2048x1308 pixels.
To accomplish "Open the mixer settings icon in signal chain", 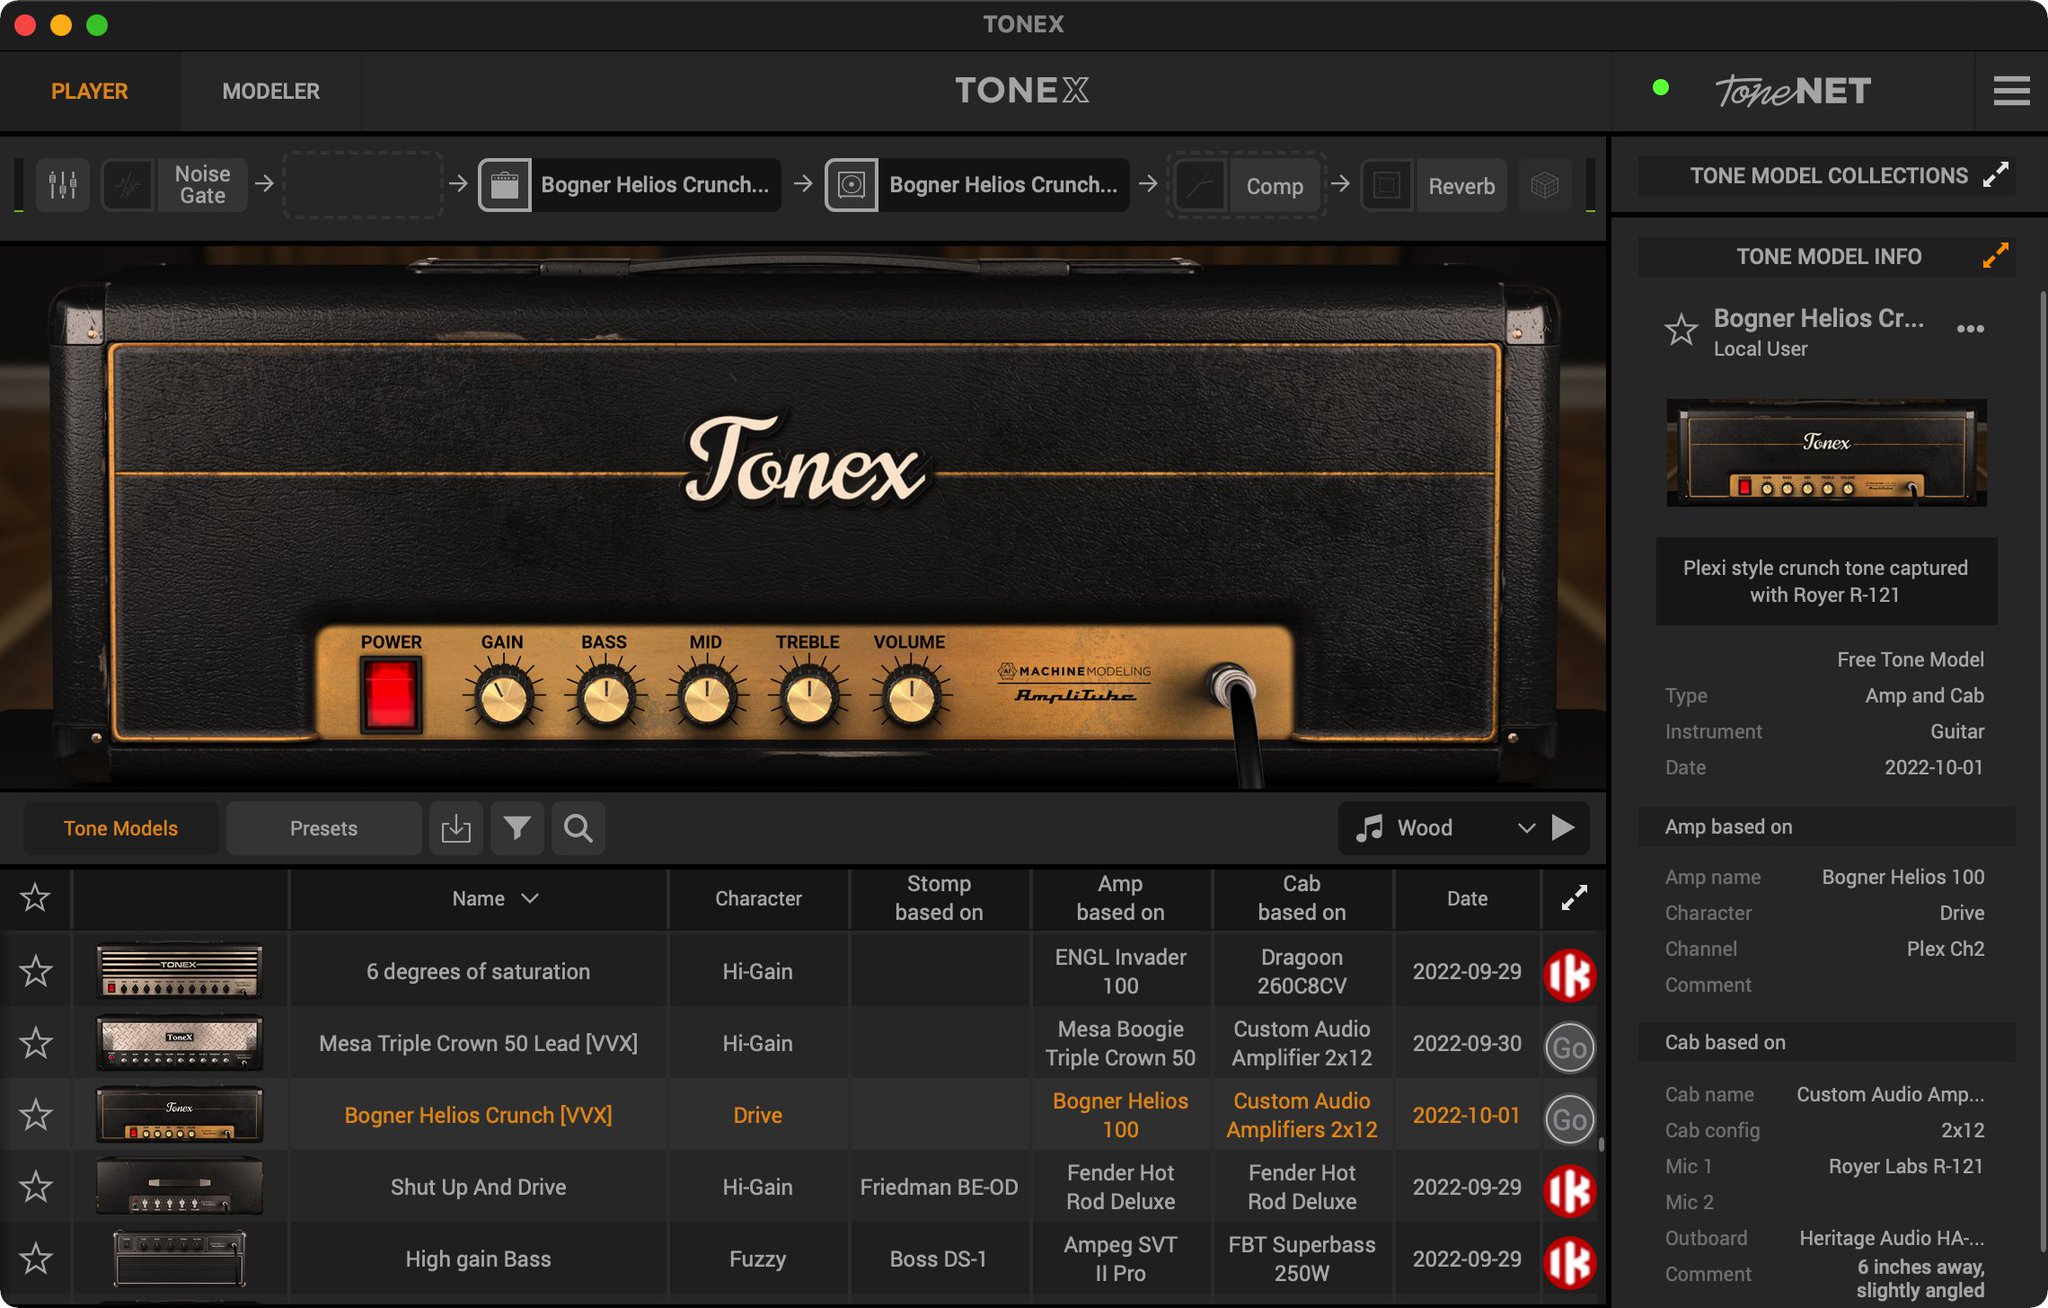I will [x=63, y=185].
